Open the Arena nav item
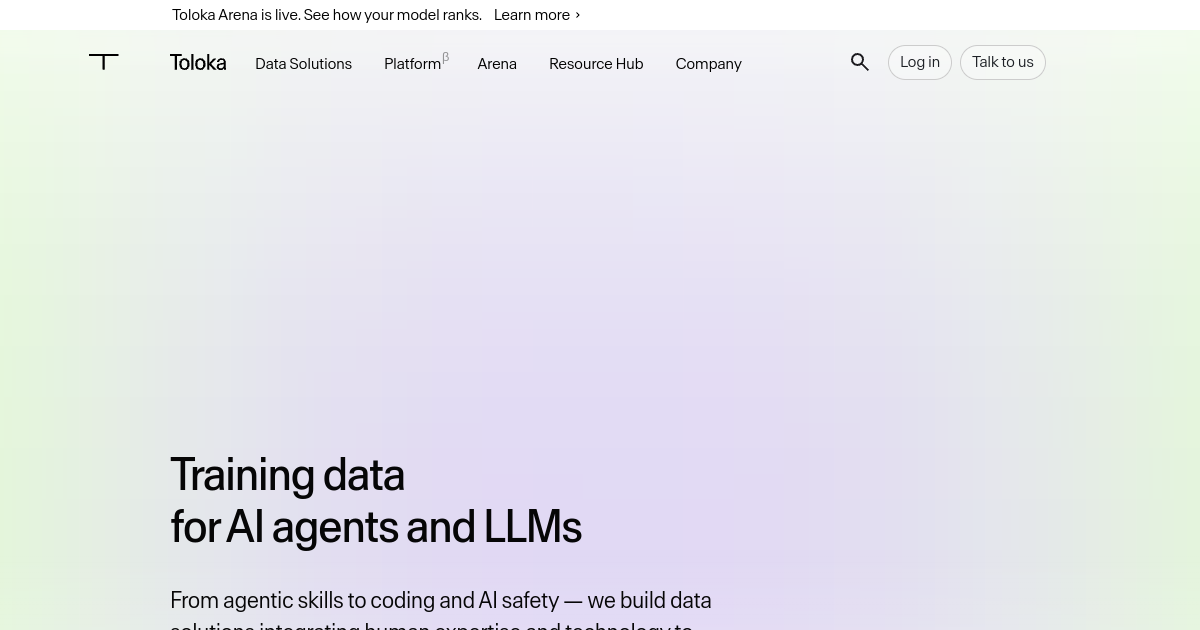The width and height of the screenshot is (1200, 630). [x=497, y=64]
